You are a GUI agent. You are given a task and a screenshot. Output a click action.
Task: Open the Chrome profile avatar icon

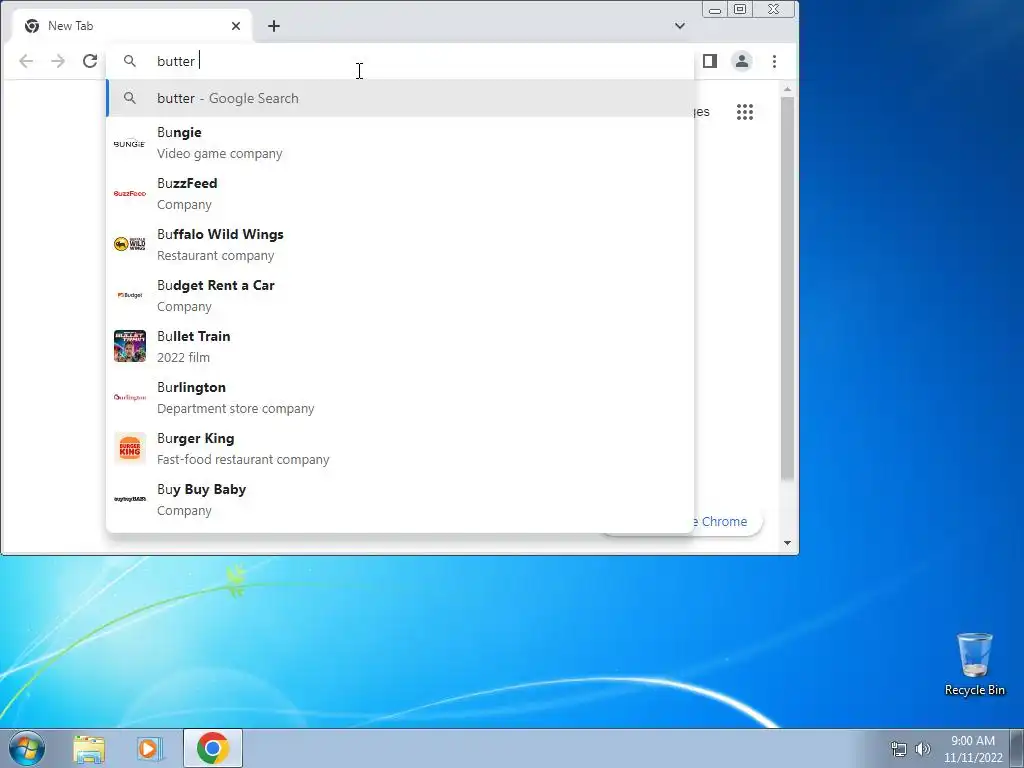tap(742, 61)
